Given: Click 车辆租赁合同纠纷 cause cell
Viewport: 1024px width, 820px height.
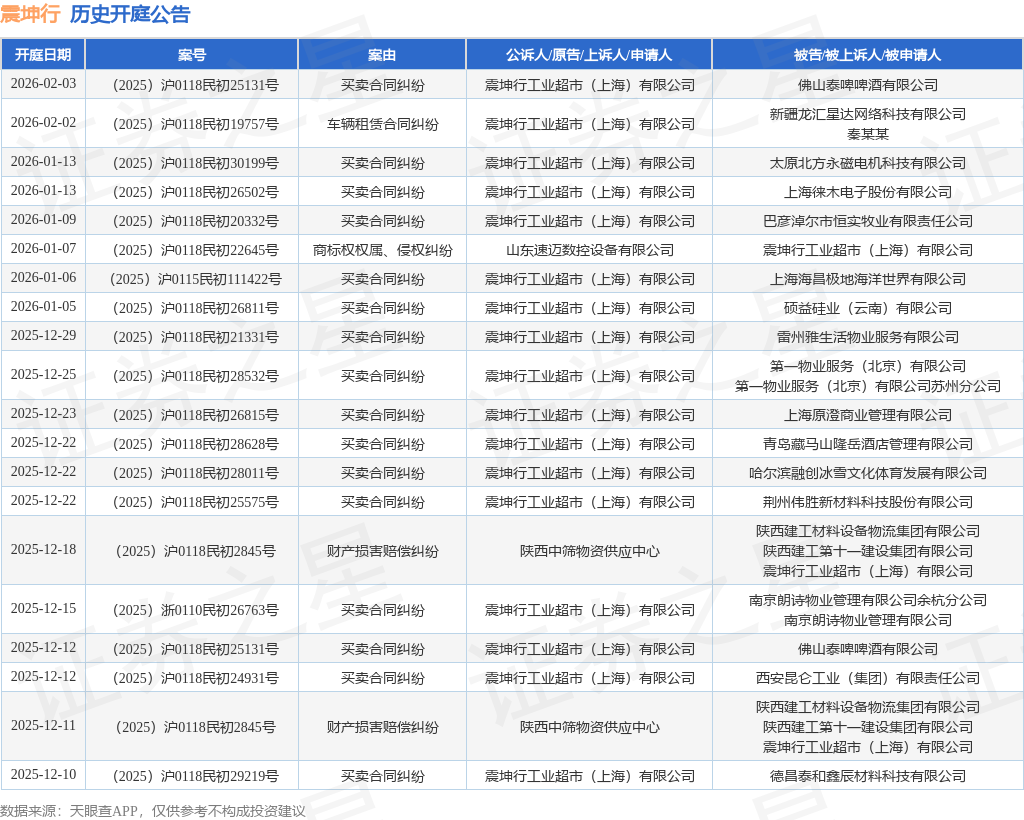Looking at the screenshot, I should pos(383,124).
